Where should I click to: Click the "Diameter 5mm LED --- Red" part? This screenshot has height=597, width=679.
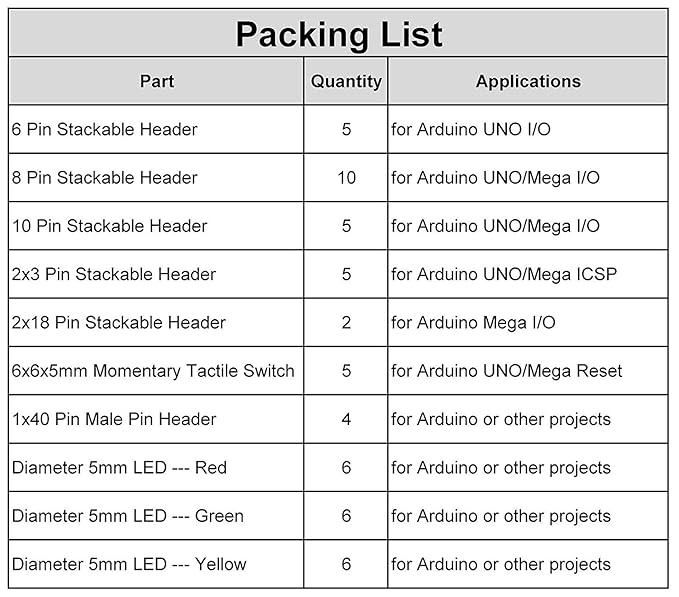click(120, 467)
